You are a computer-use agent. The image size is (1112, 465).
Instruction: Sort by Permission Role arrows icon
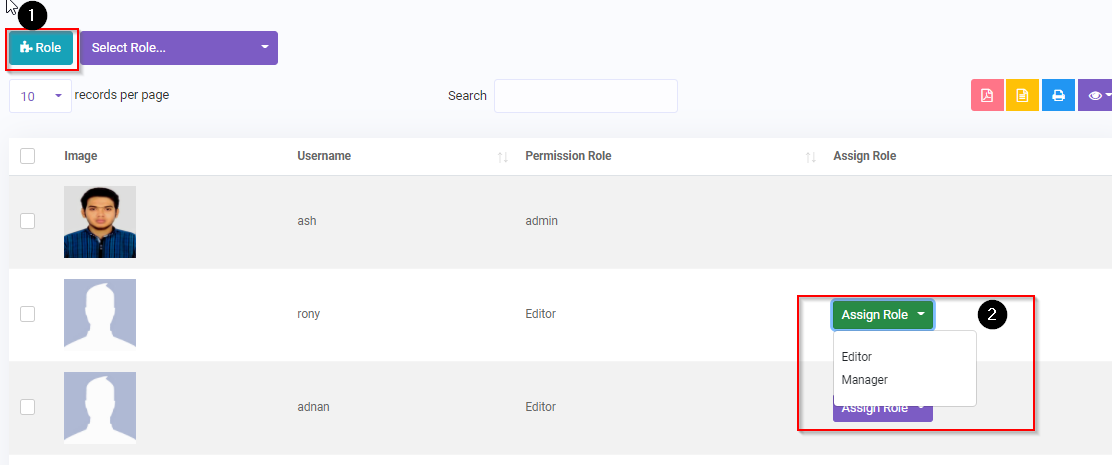[x=811, y=157]
